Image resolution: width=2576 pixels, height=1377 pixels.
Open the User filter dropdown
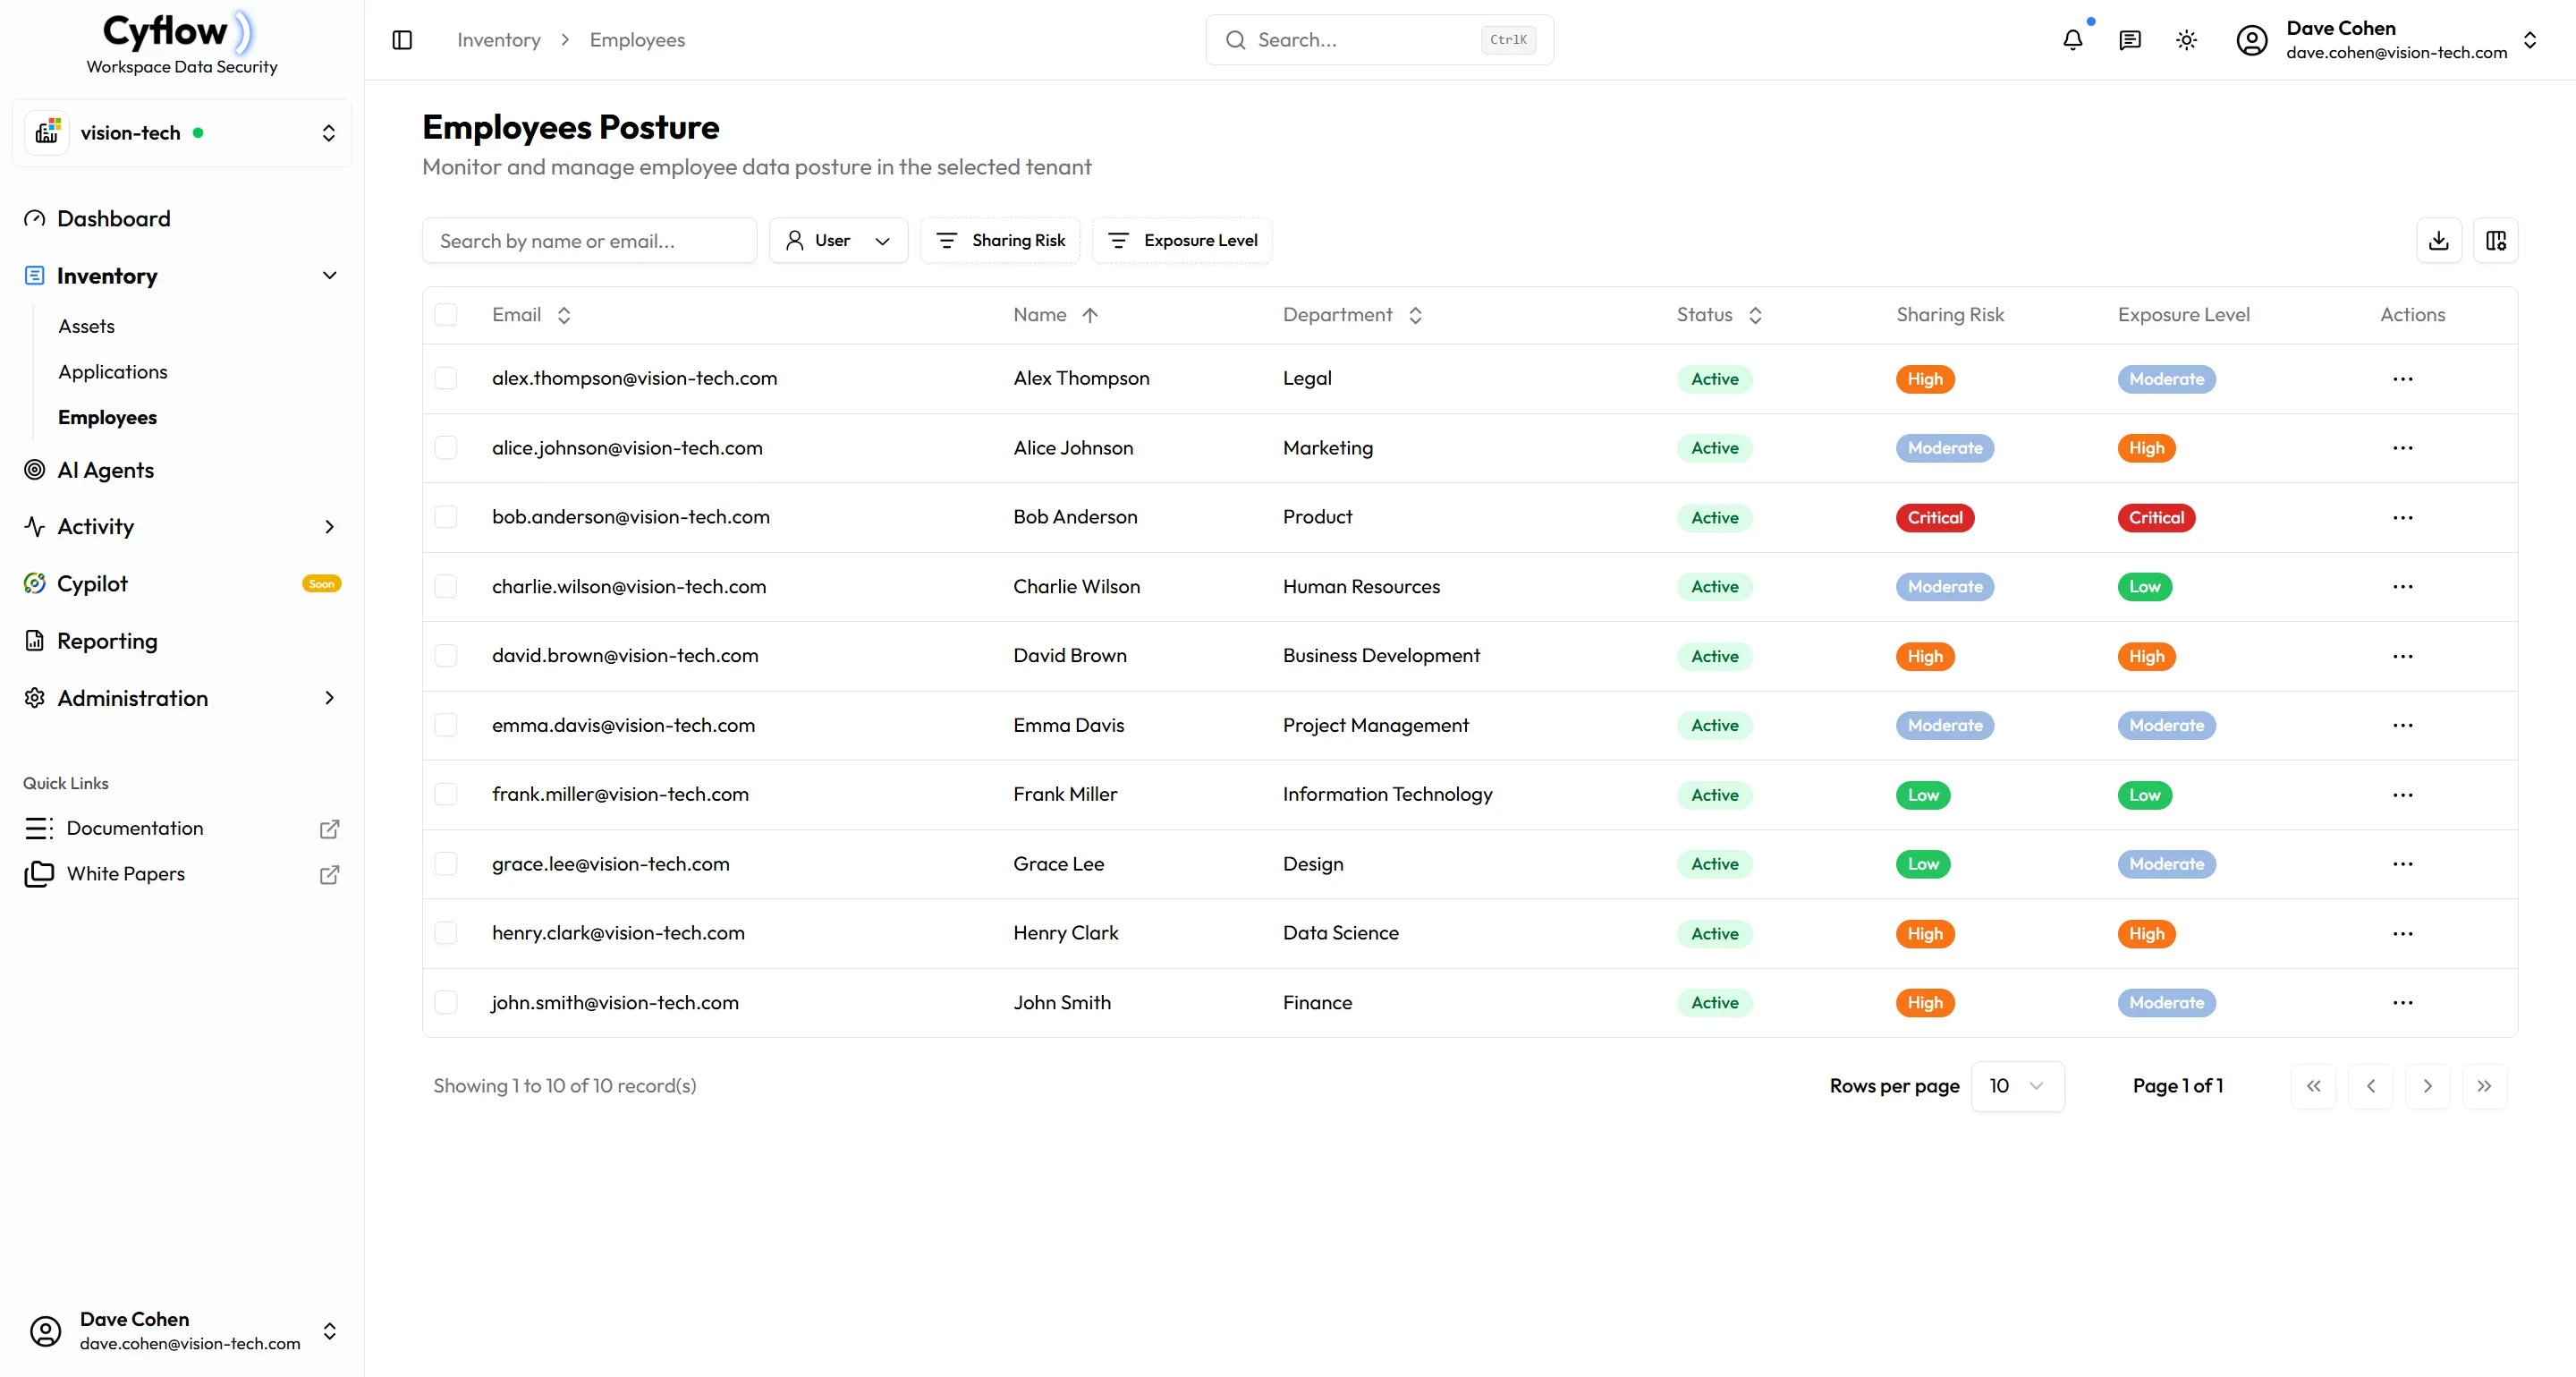point(838,240)
